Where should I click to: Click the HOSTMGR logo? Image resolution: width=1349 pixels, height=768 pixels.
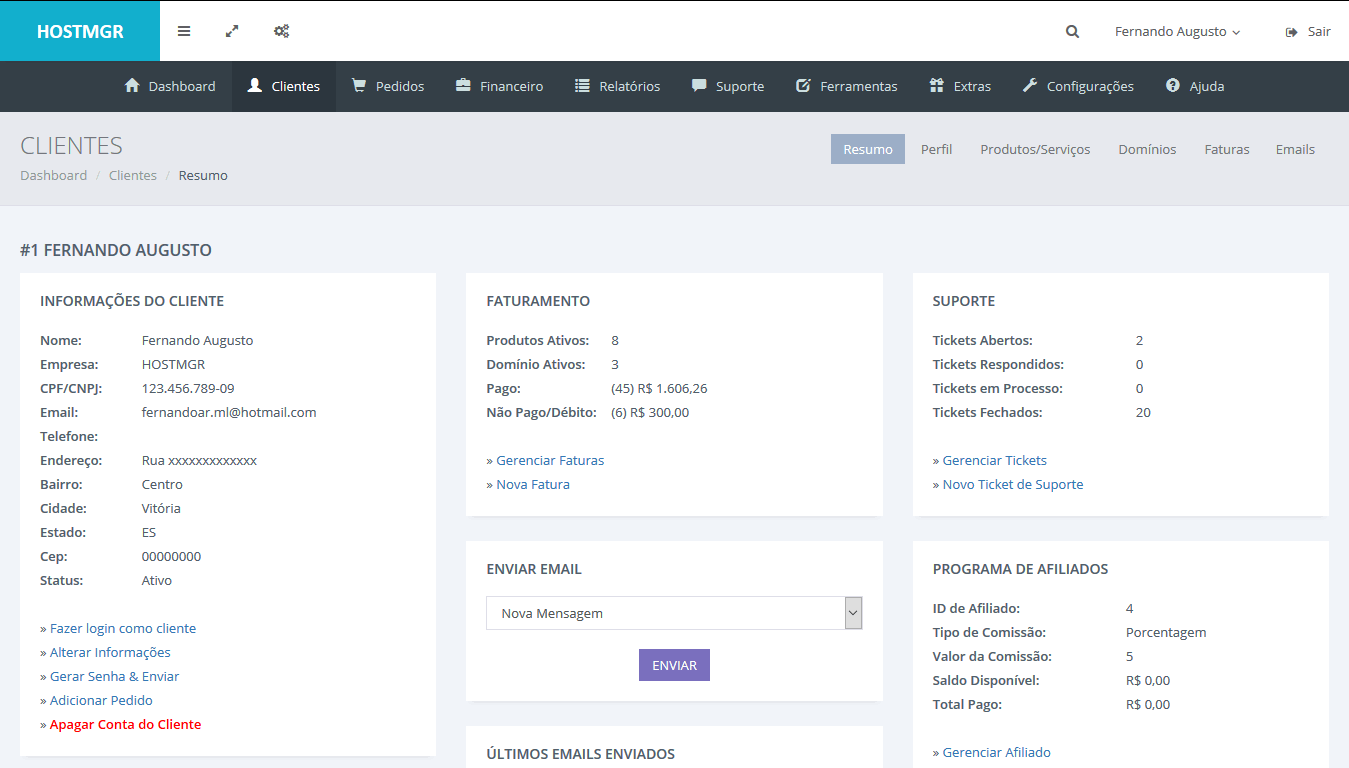pos(80,31)
